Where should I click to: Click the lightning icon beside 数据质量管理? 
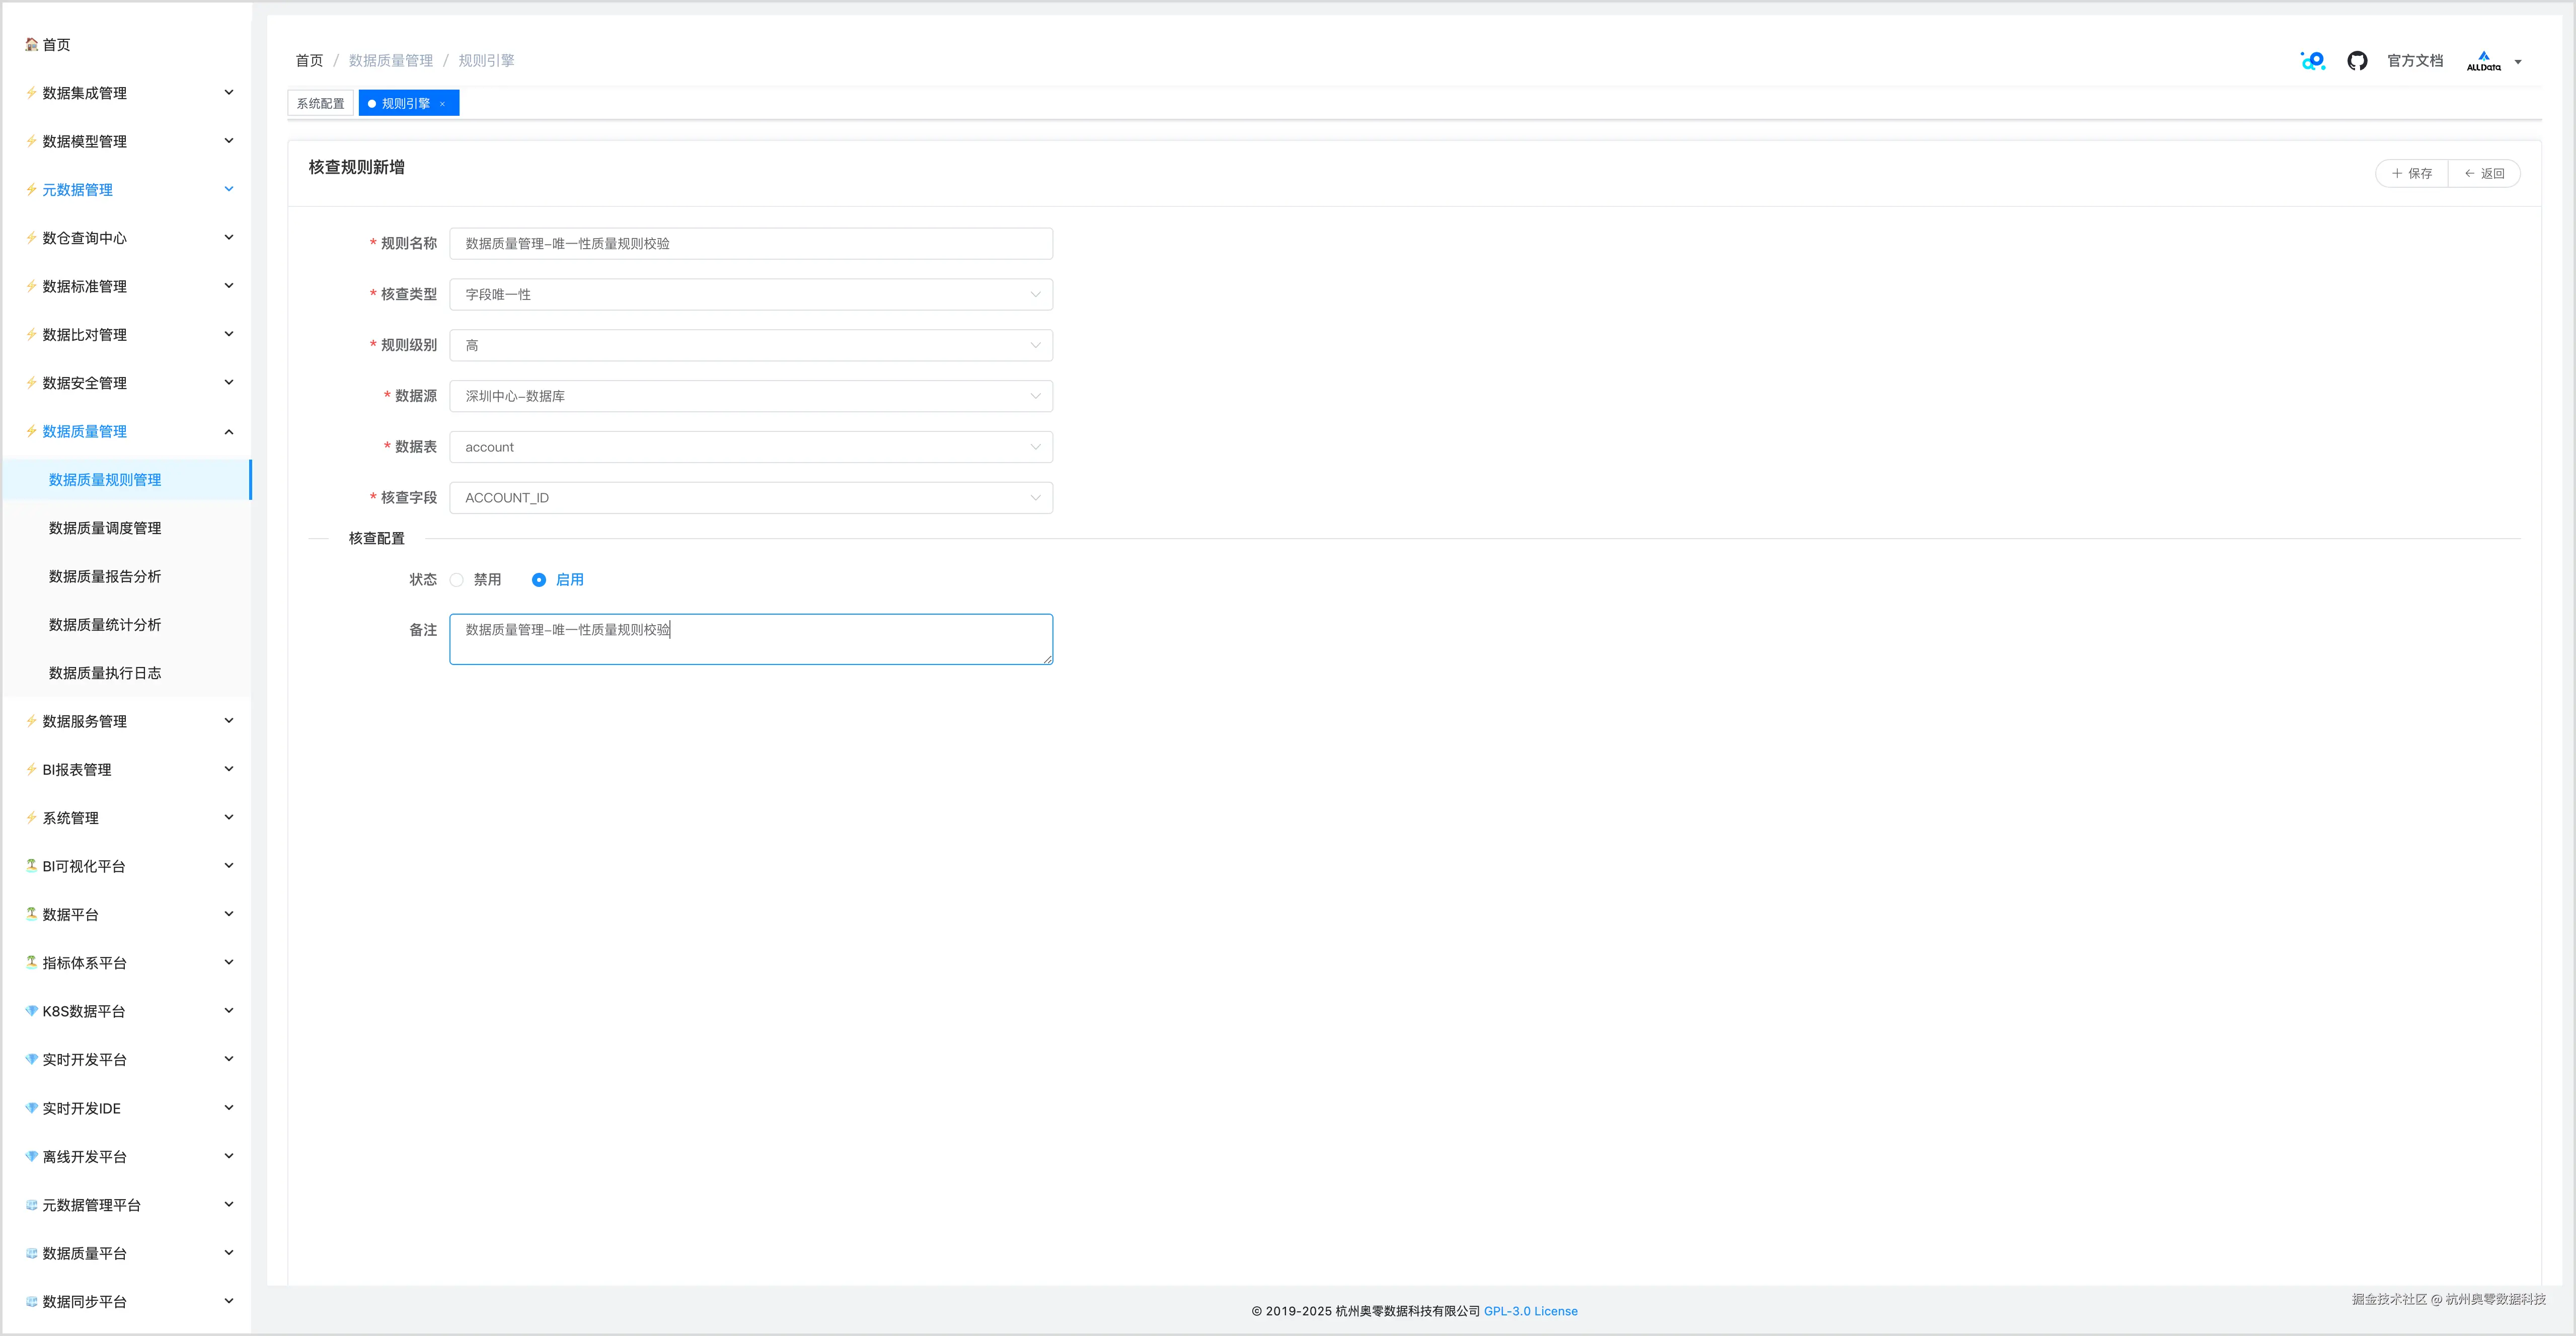(x=32, y=431)
